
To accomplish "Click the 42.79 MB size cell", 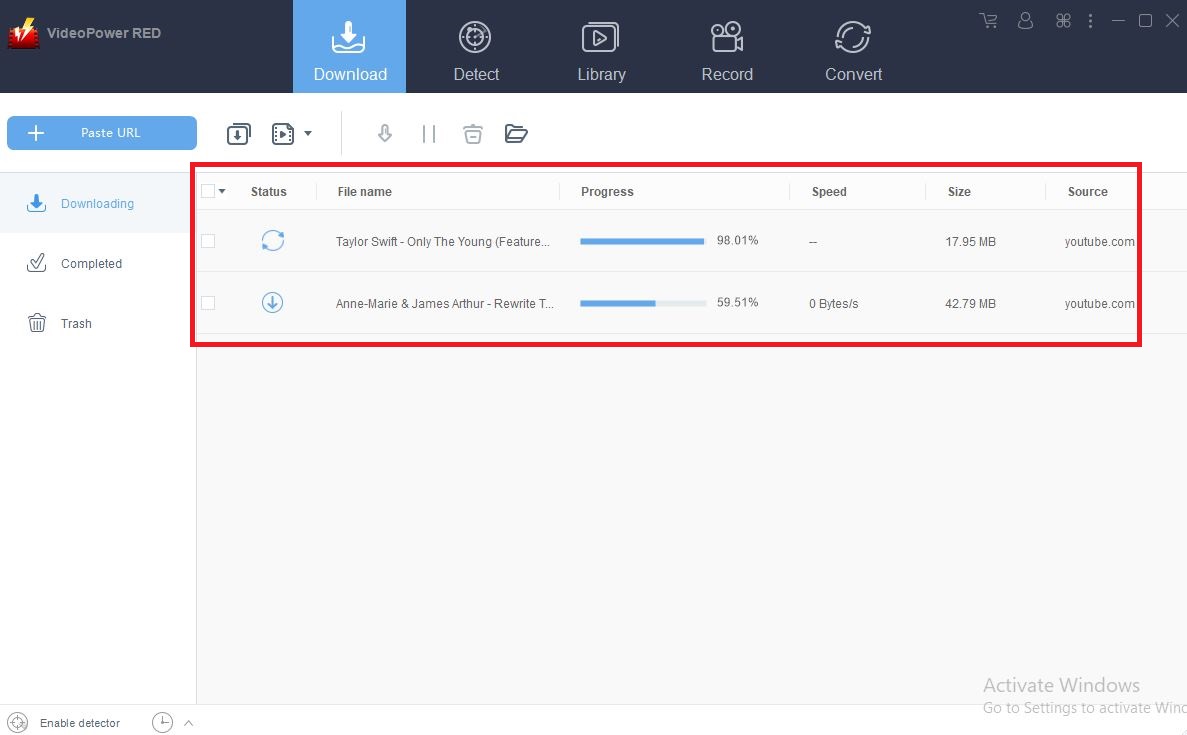I will coord(970,304).
